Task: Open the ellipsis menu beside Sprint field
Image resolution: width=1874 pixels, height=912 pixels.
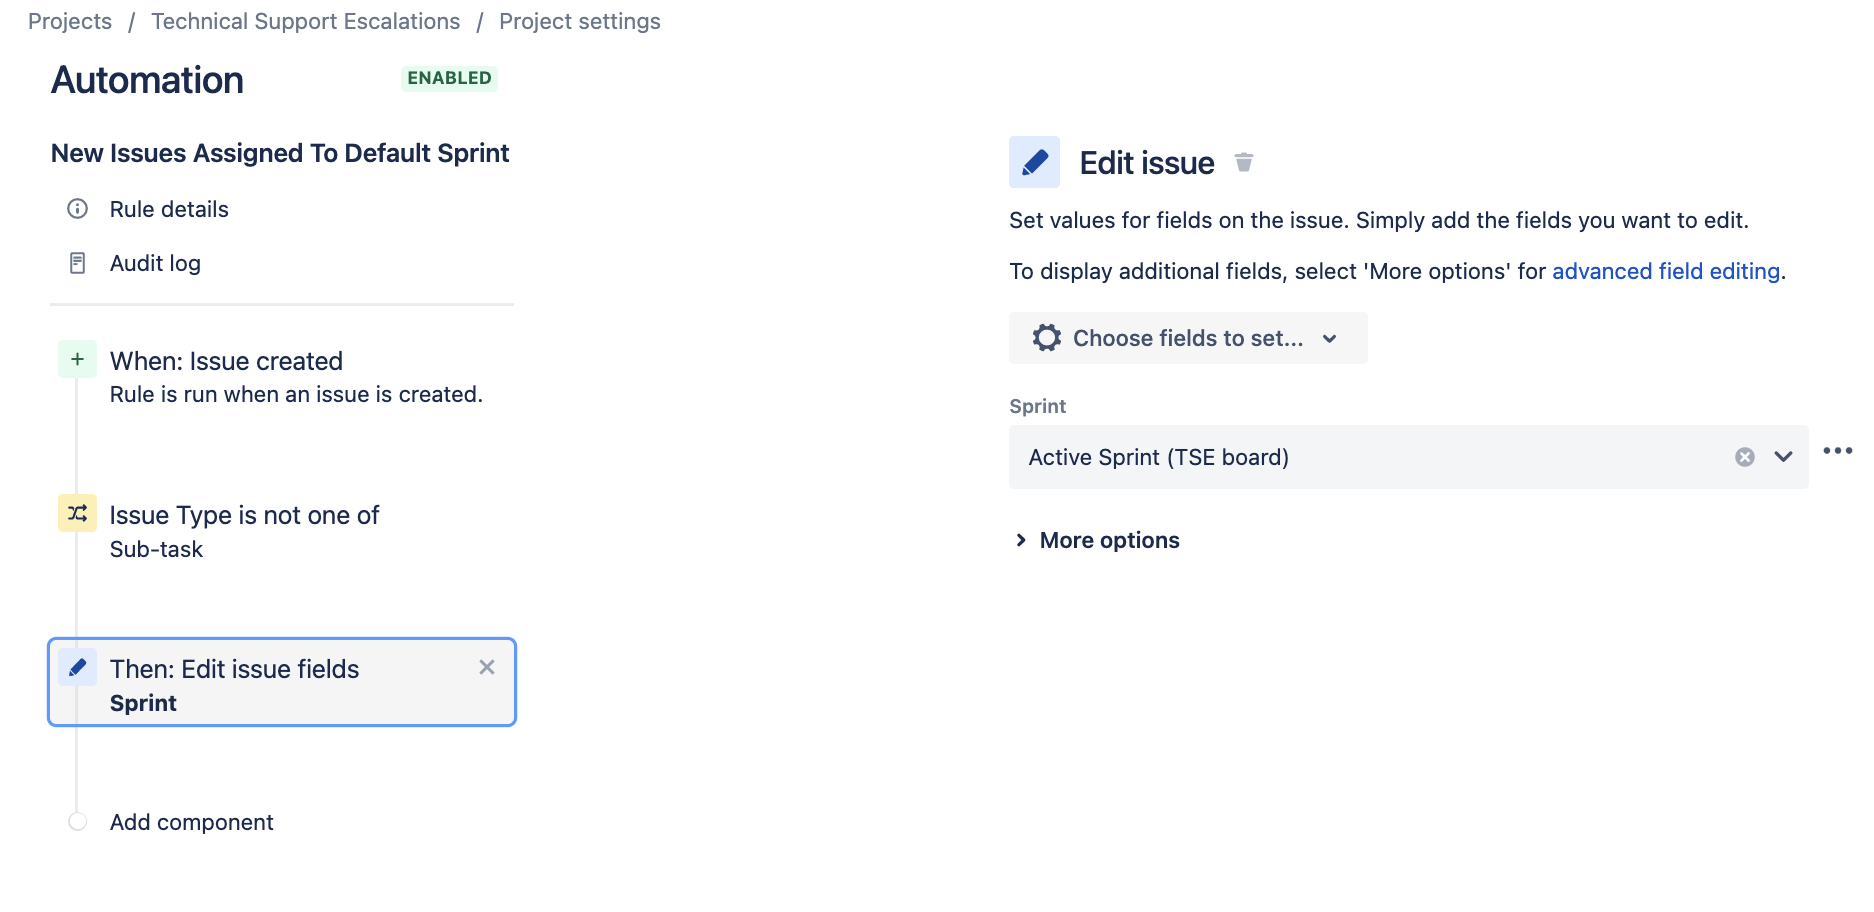Action: pos(1838,450)
